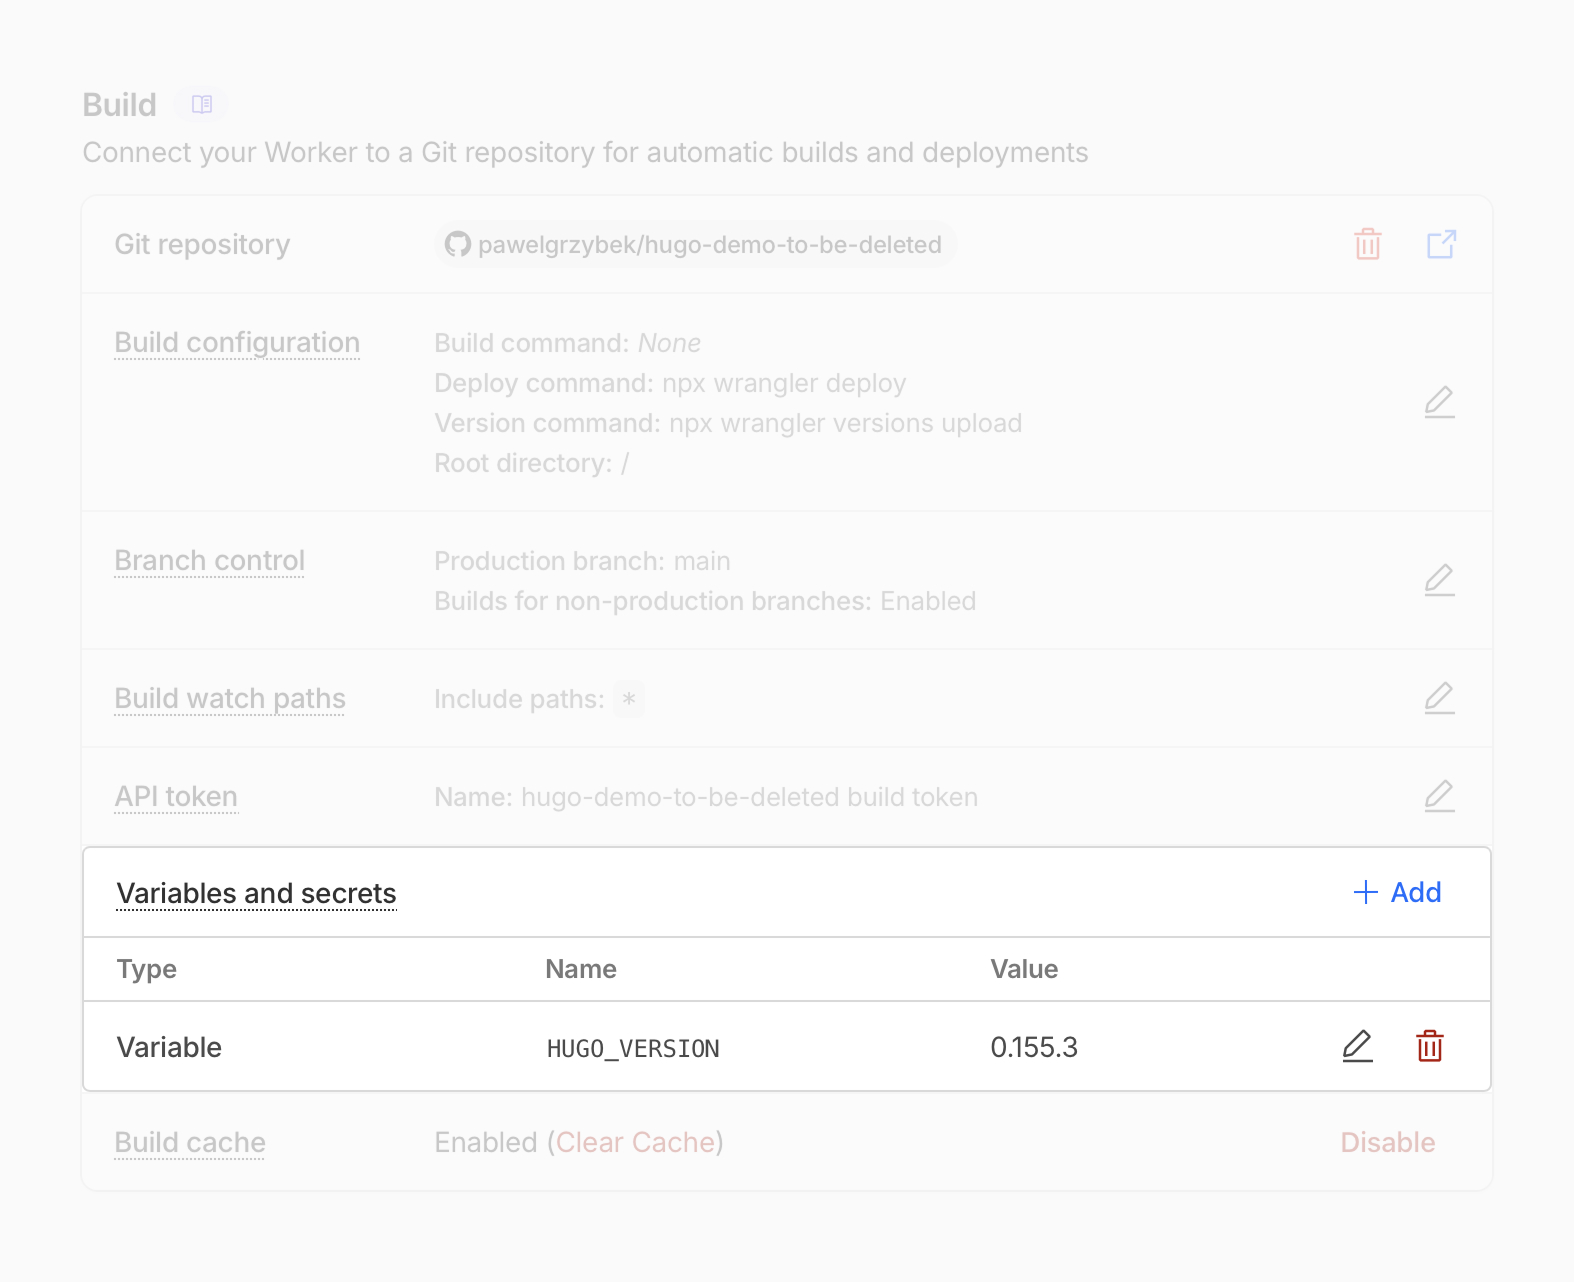Click the asterisk include paths chip

628,700
